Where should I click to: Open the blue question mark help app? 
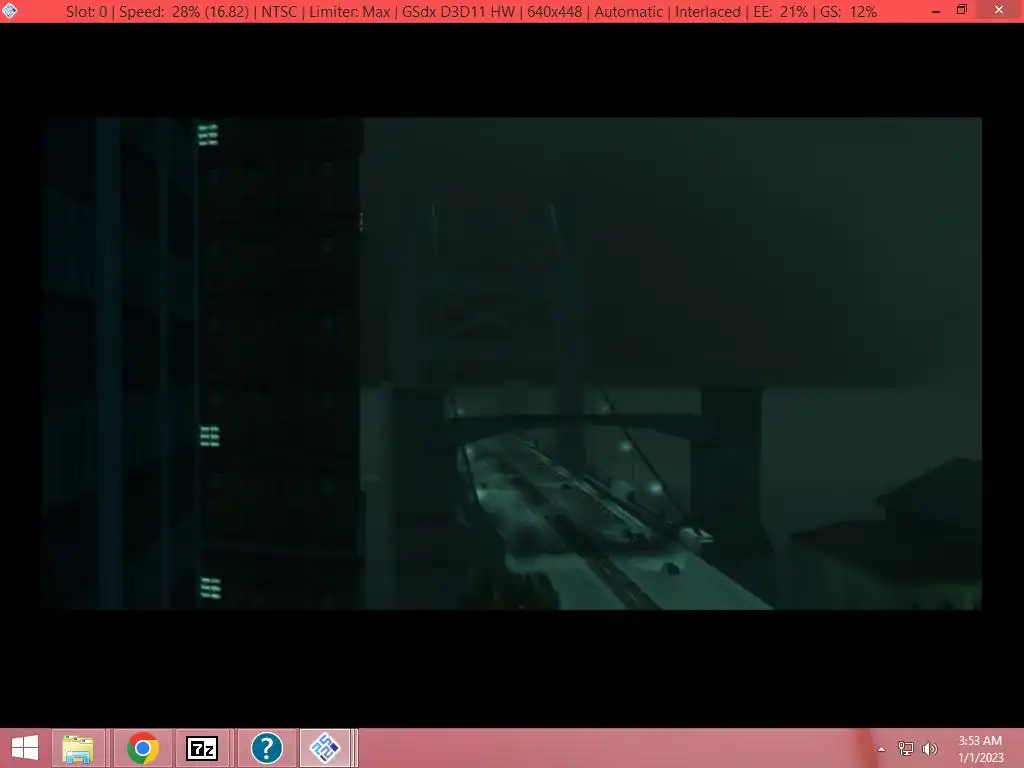point(266,748)
